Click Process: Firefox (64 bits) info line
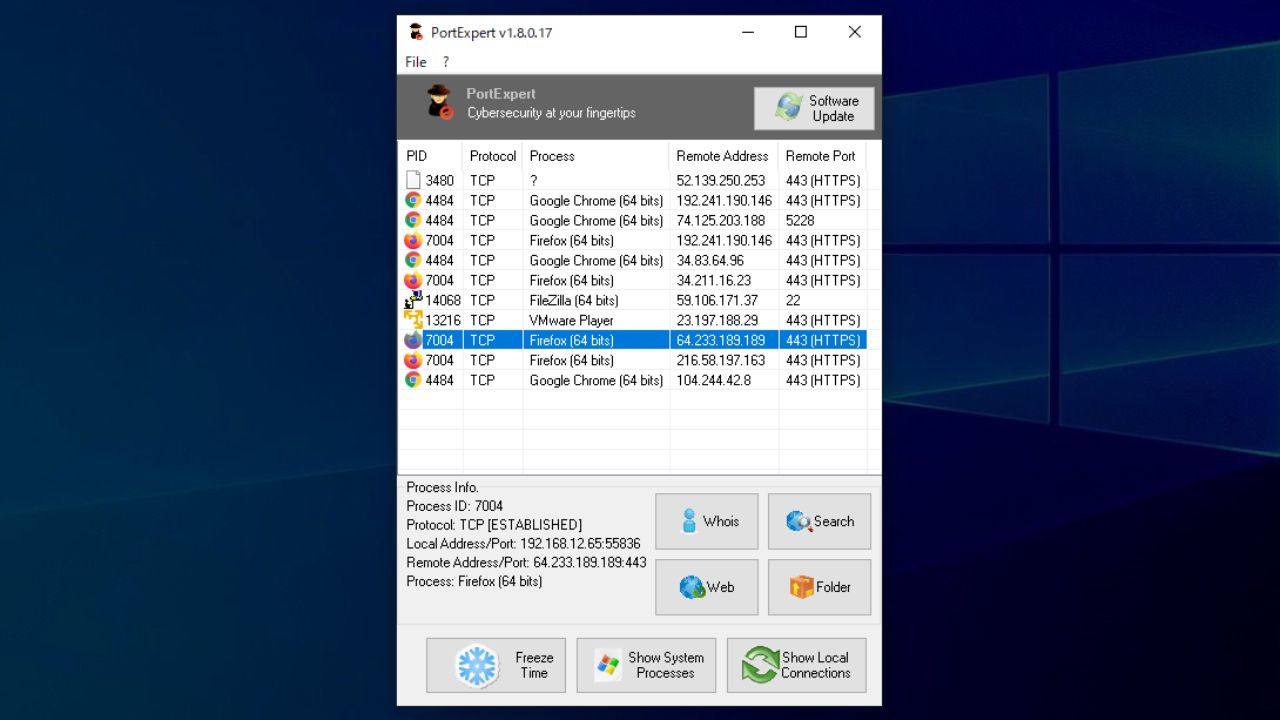Screen dimensions: 1280x720 [x=474, y=581]
